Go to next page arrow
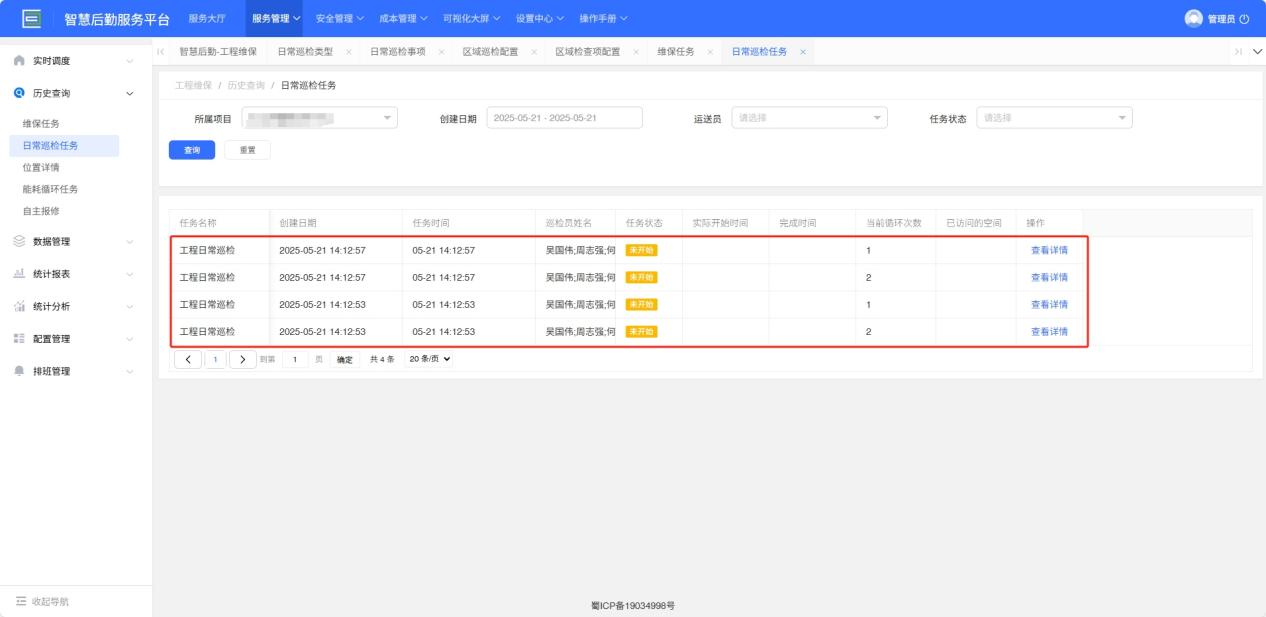Viewport: 1266px width, 617px height. (x=242, y=359)
